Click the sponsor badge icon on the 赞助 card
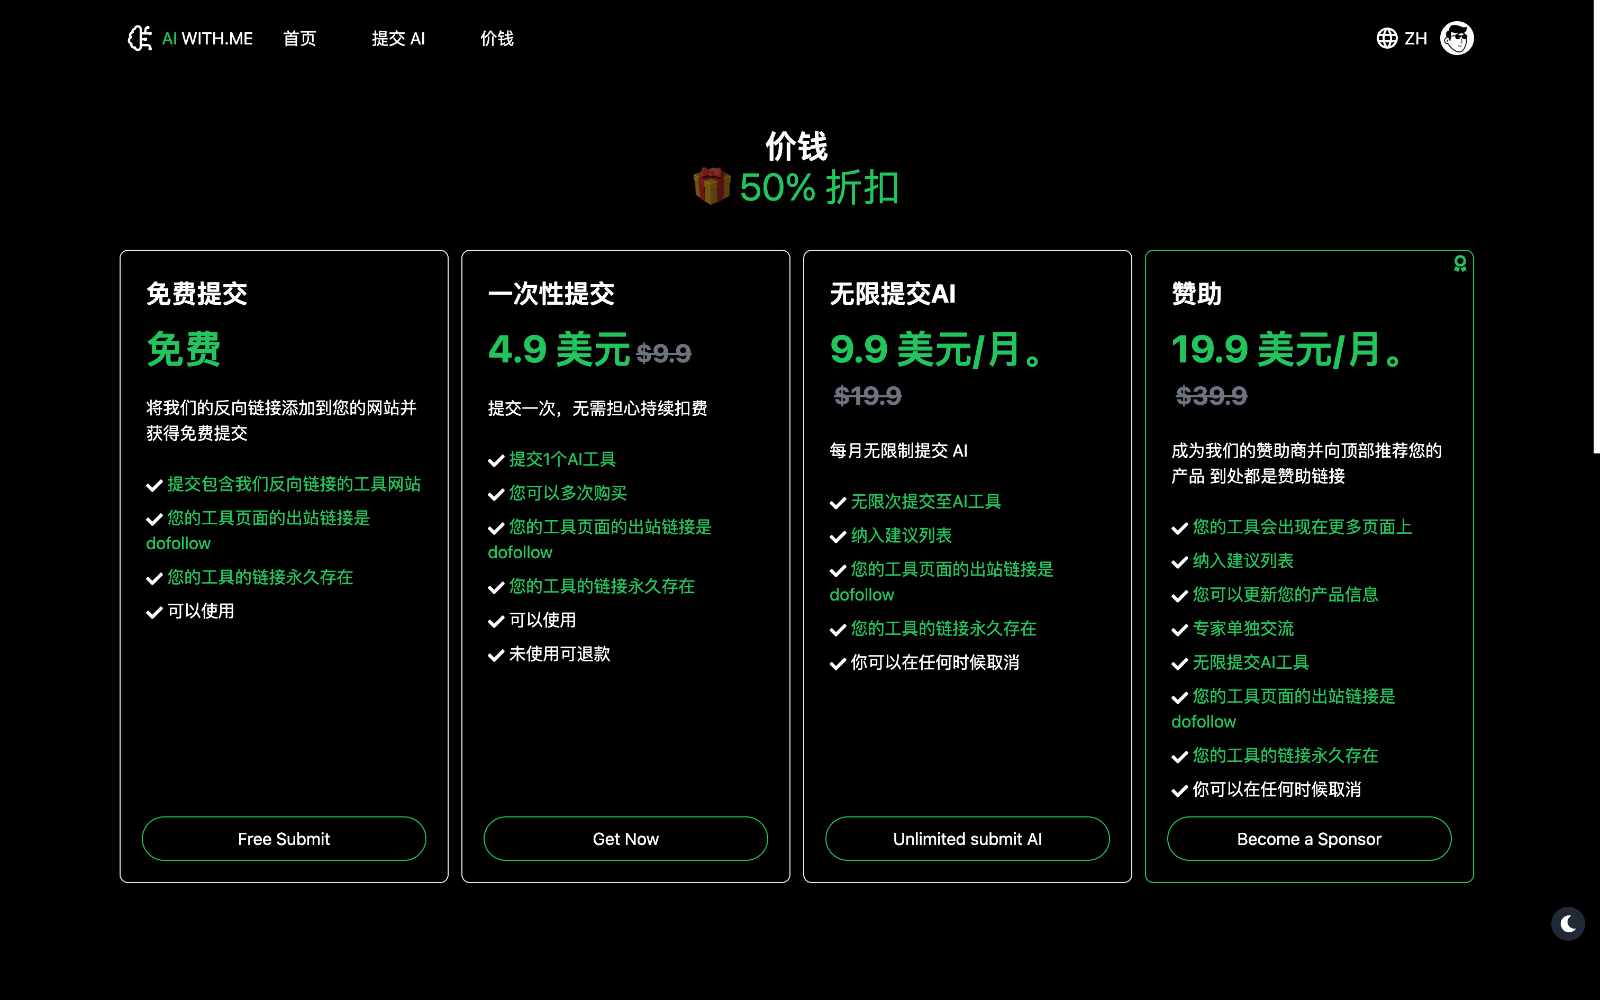This screenshot has height=1000, width=1600. (x=1460, y=264)
